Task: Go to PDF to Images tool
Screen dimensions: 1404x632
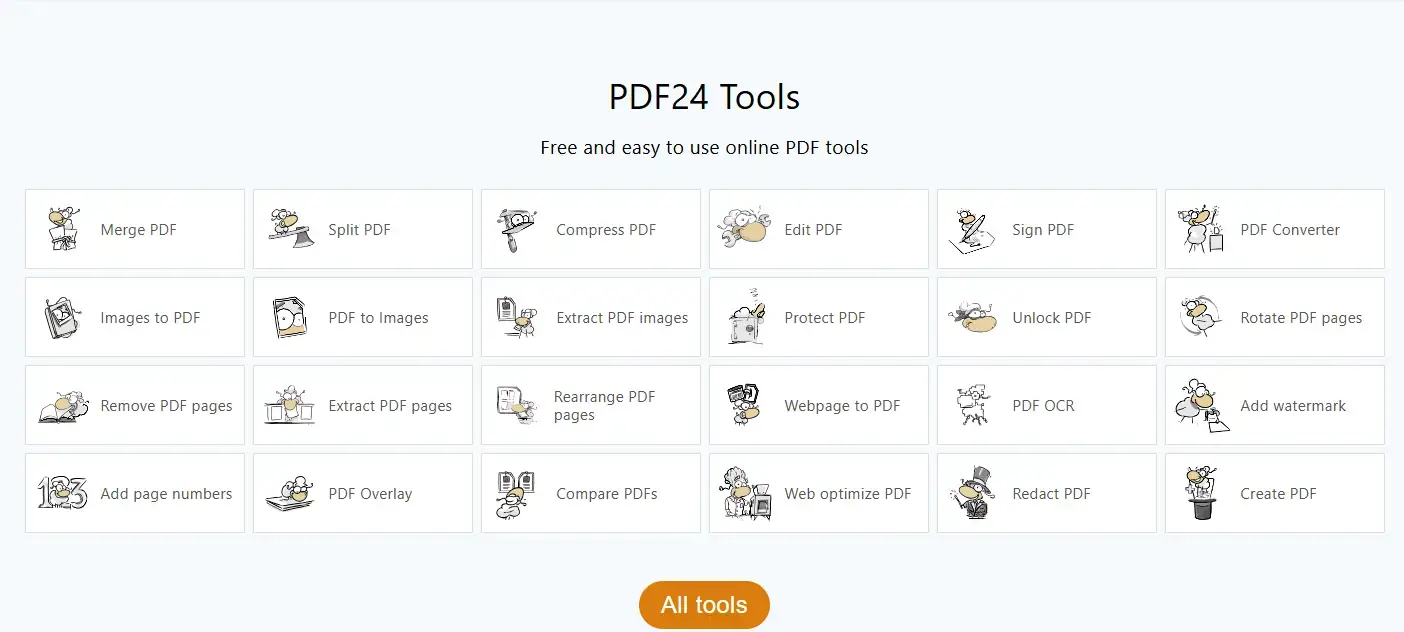Action: click(362, 318)
